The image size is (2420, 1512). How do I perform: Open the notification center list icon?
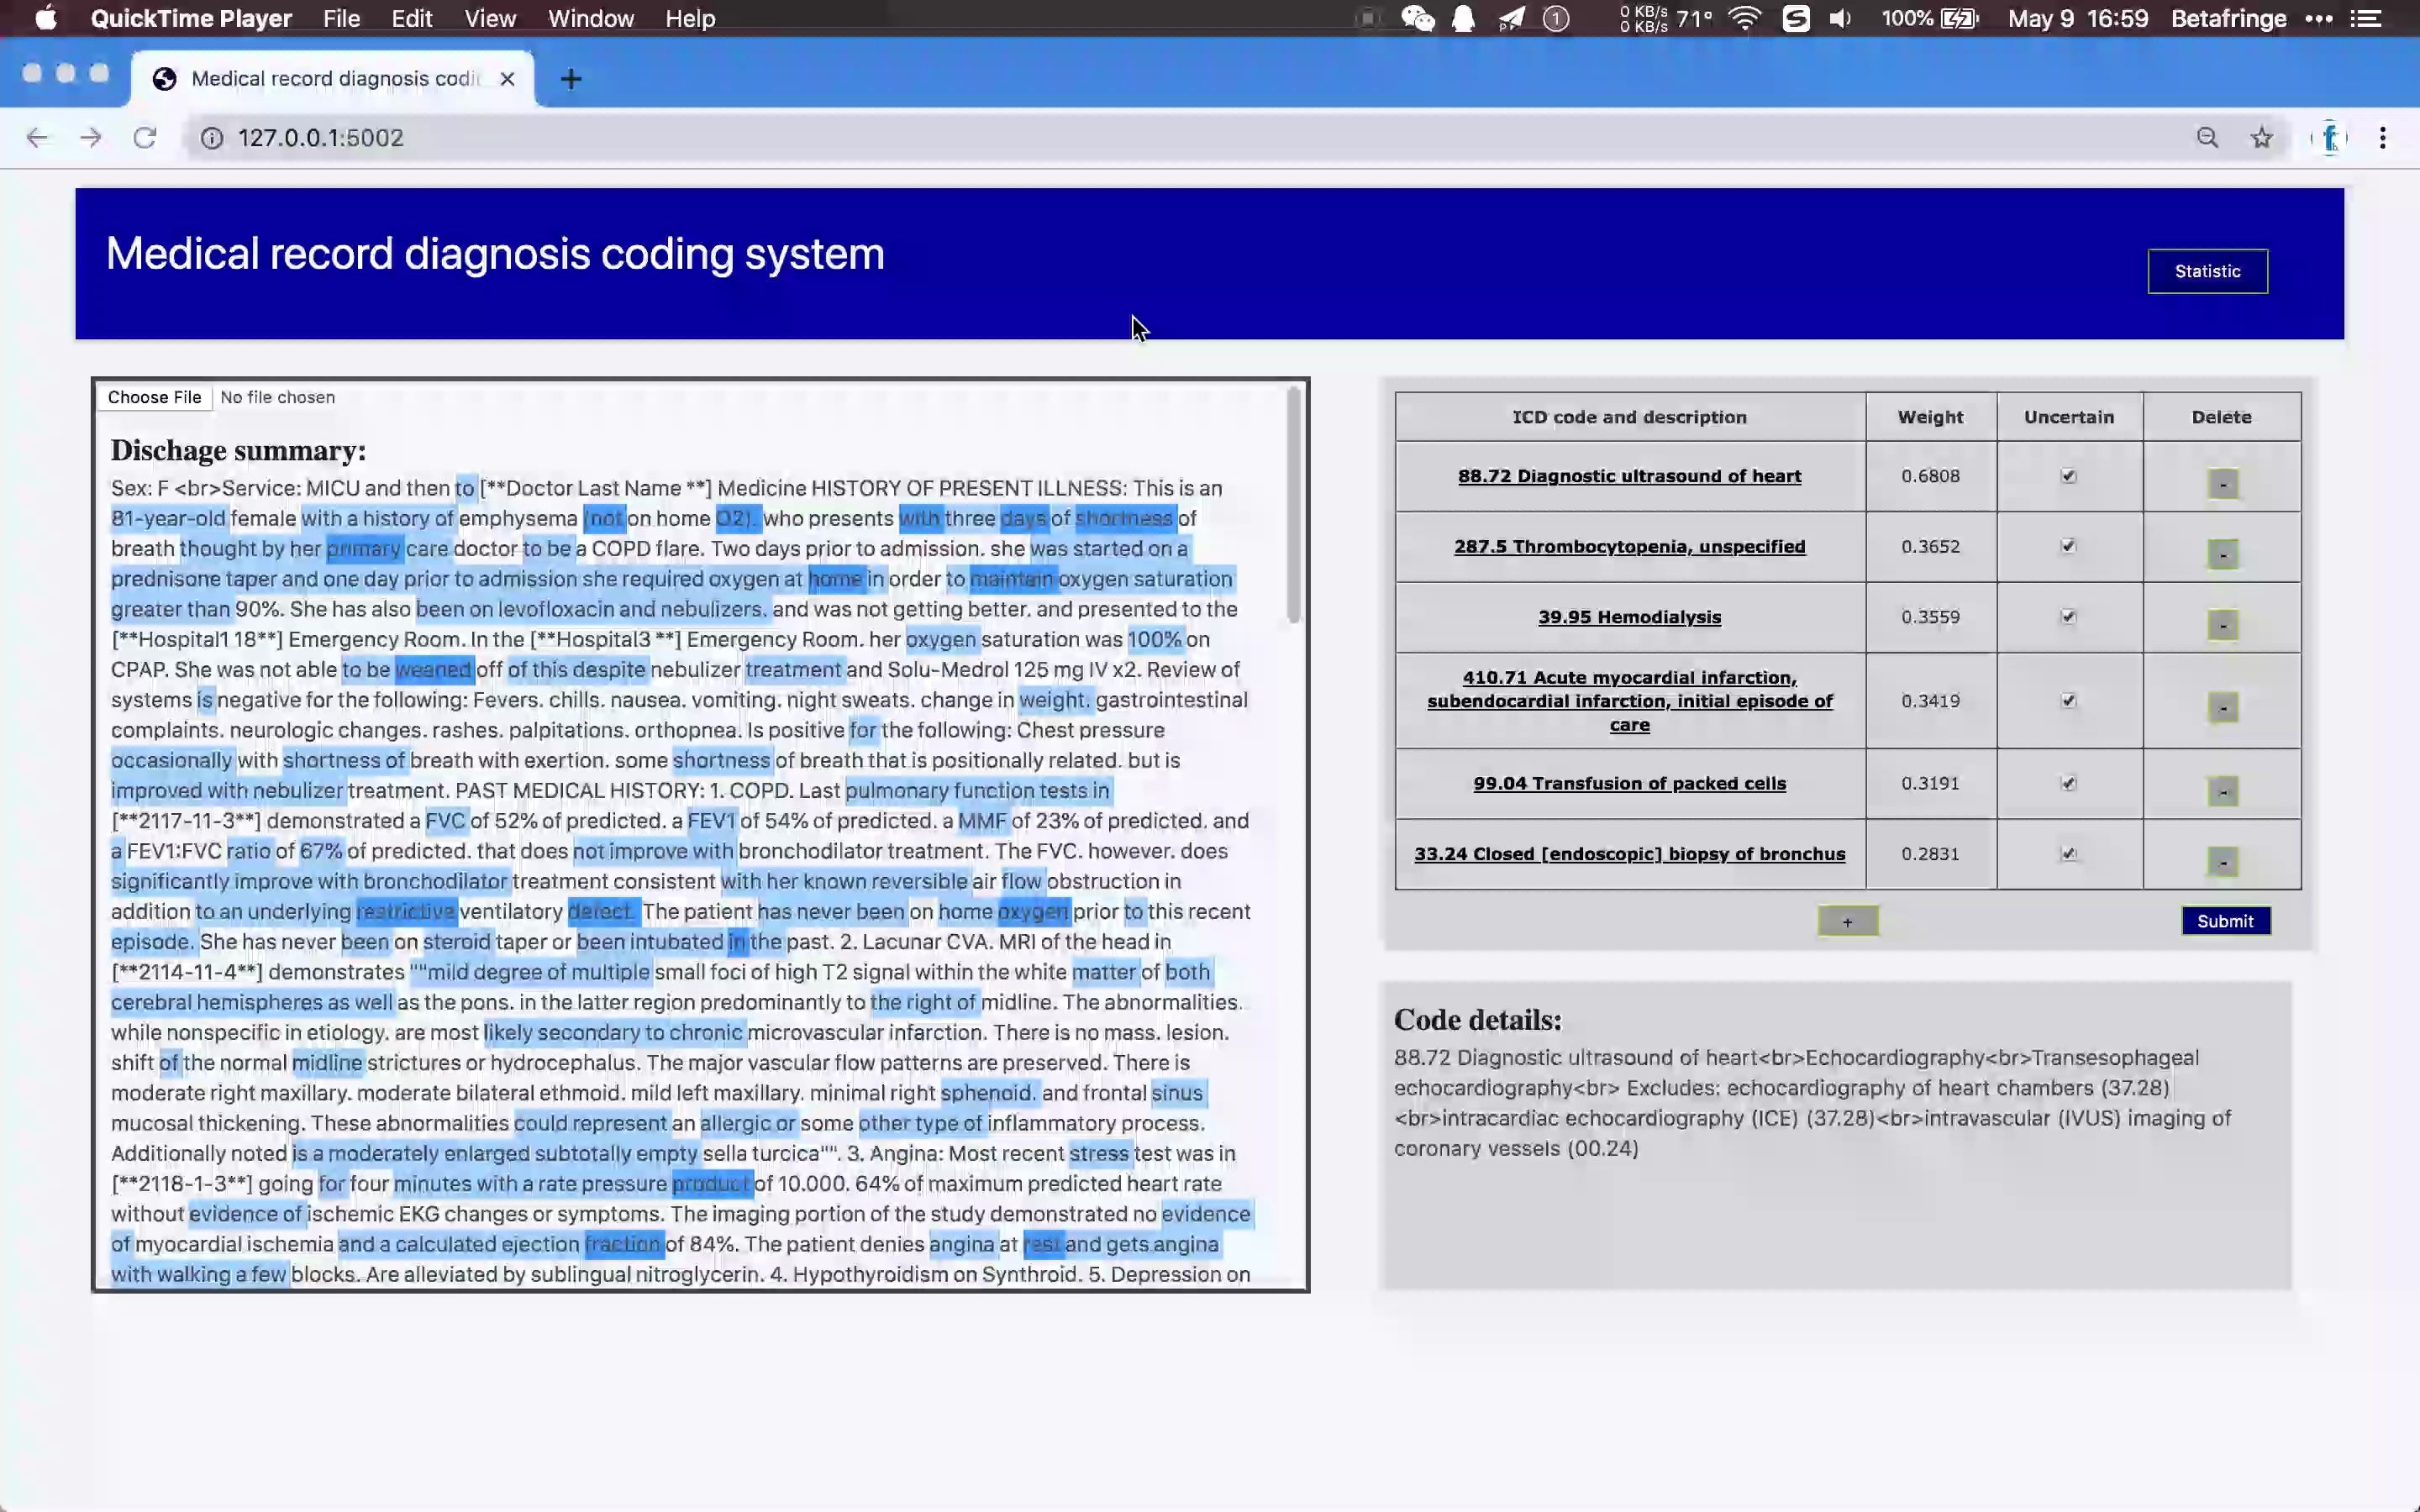pyautogui.click(x=2365, y=18)
